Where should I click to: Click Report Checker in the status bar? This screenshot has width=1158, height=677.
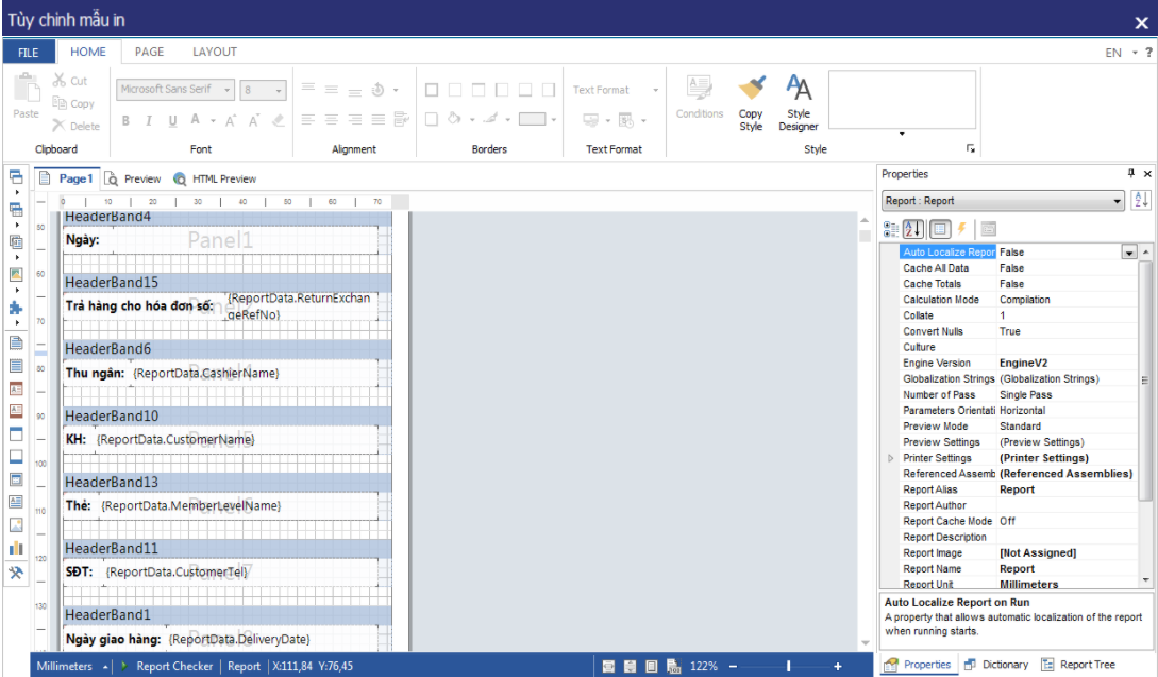tap(174, 666)
